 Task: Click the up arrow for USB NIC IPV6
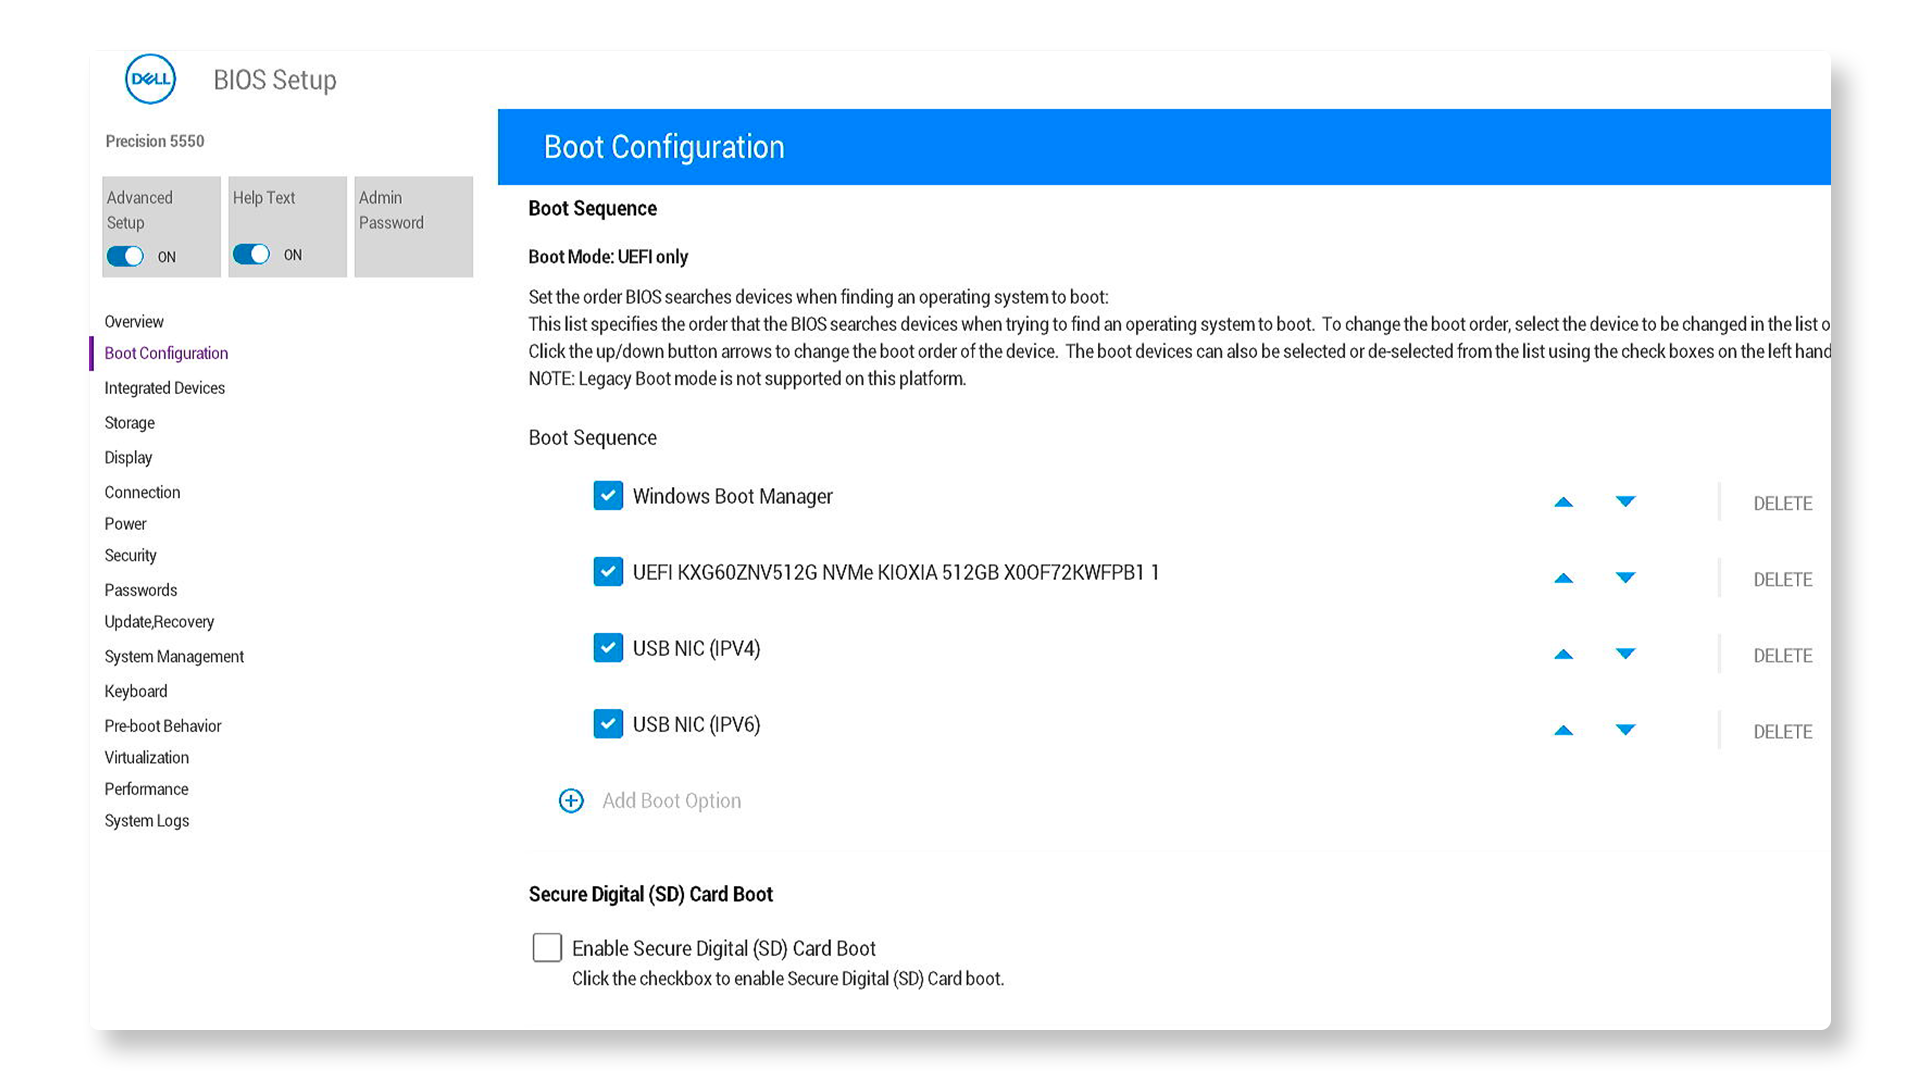[1561, 729]
